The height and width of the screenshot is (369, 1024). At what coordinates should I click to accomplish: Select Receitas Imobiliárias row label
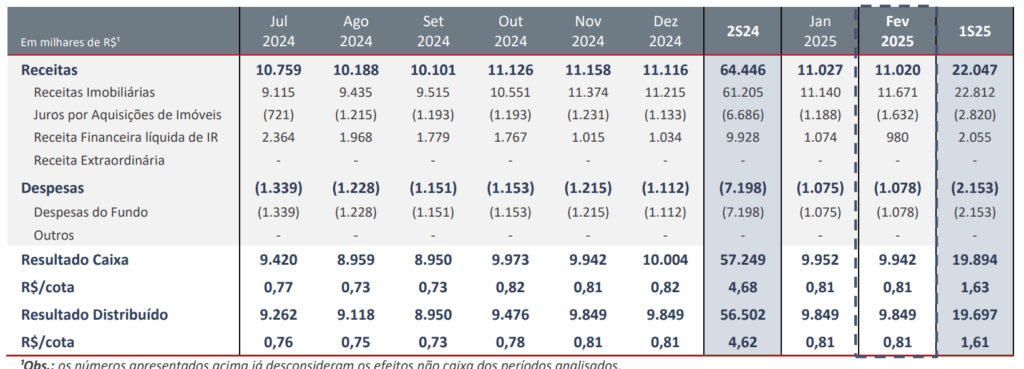point(94,93)
